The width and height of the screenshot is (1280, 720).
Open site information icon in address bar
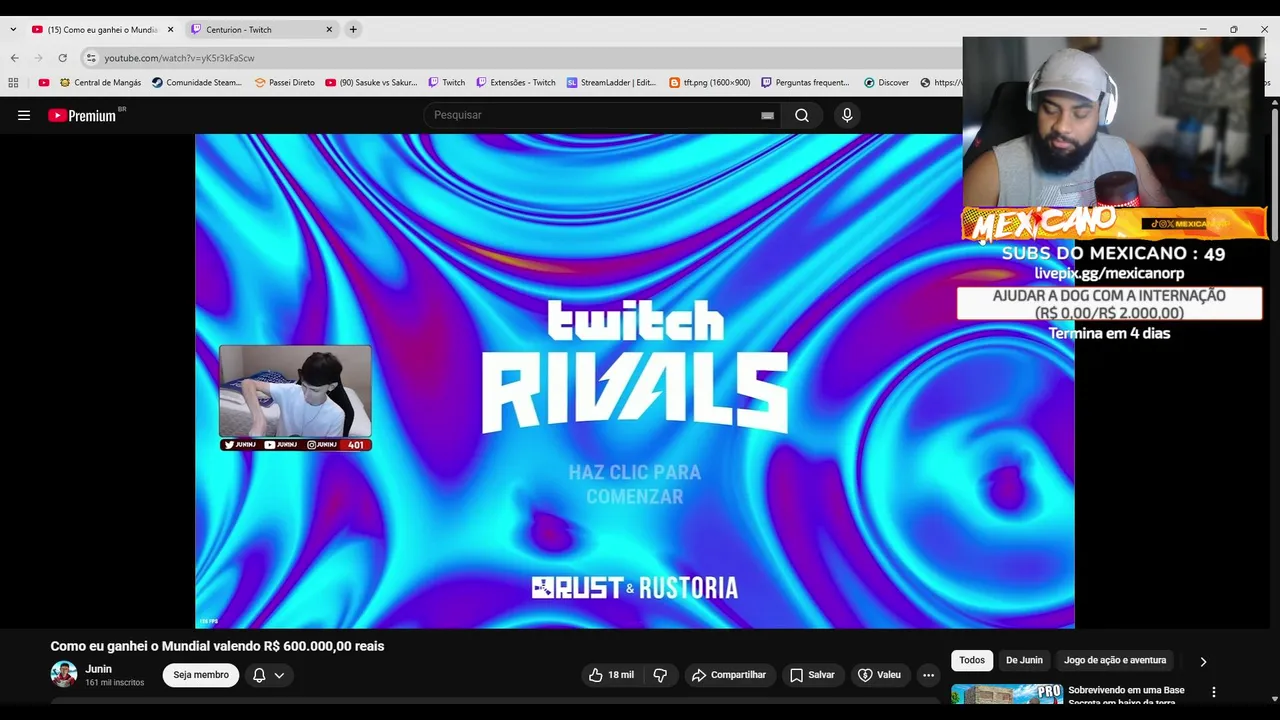pyautogui.click(x=91, y=58)
